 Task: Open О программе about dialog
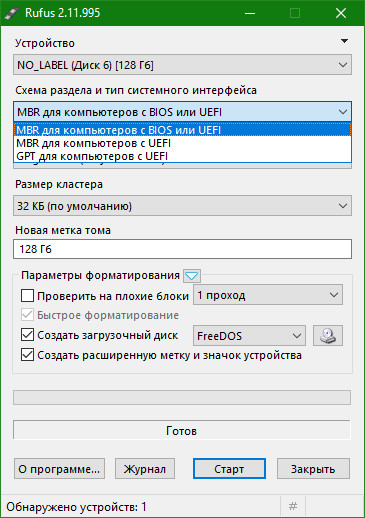(59, 469)
